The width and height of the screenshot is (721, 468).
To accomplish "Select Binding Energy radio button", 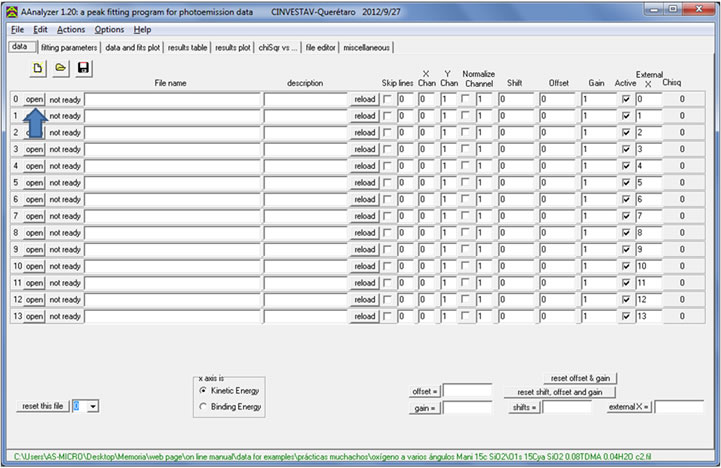I will tap(204, 407).
